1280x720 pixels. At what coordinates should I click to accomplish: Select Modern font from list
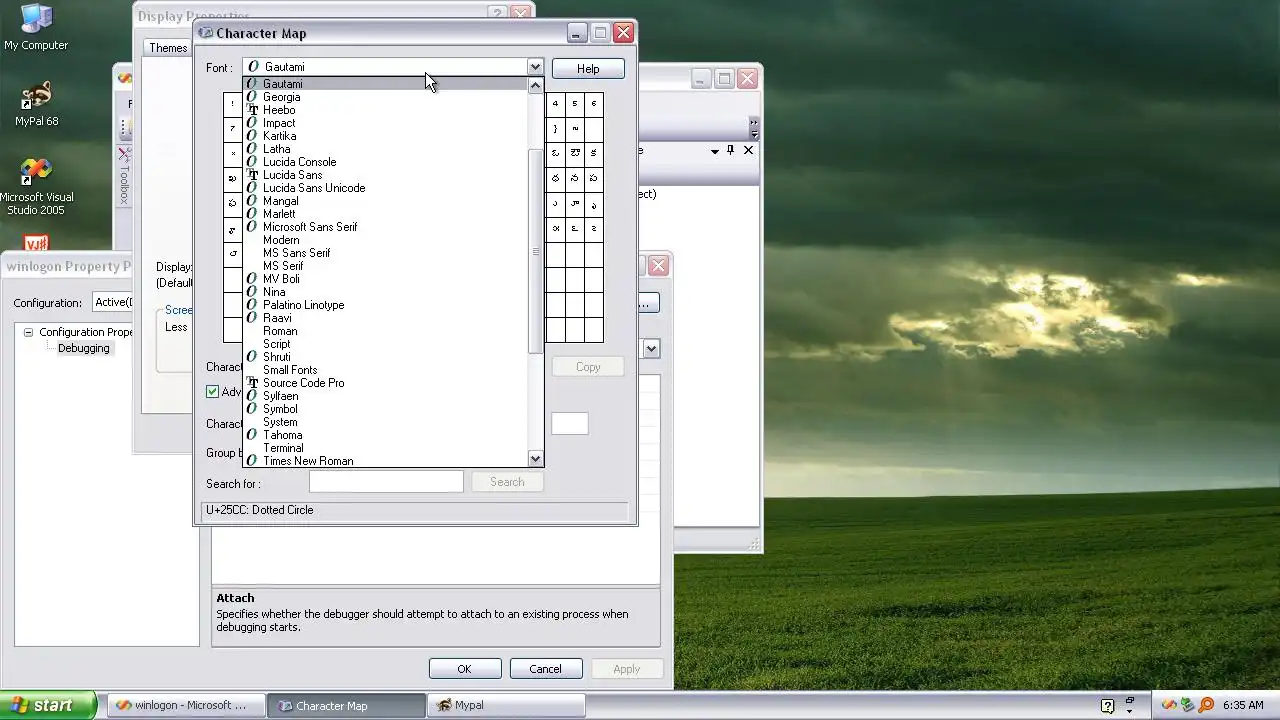[x=385, y=240]
